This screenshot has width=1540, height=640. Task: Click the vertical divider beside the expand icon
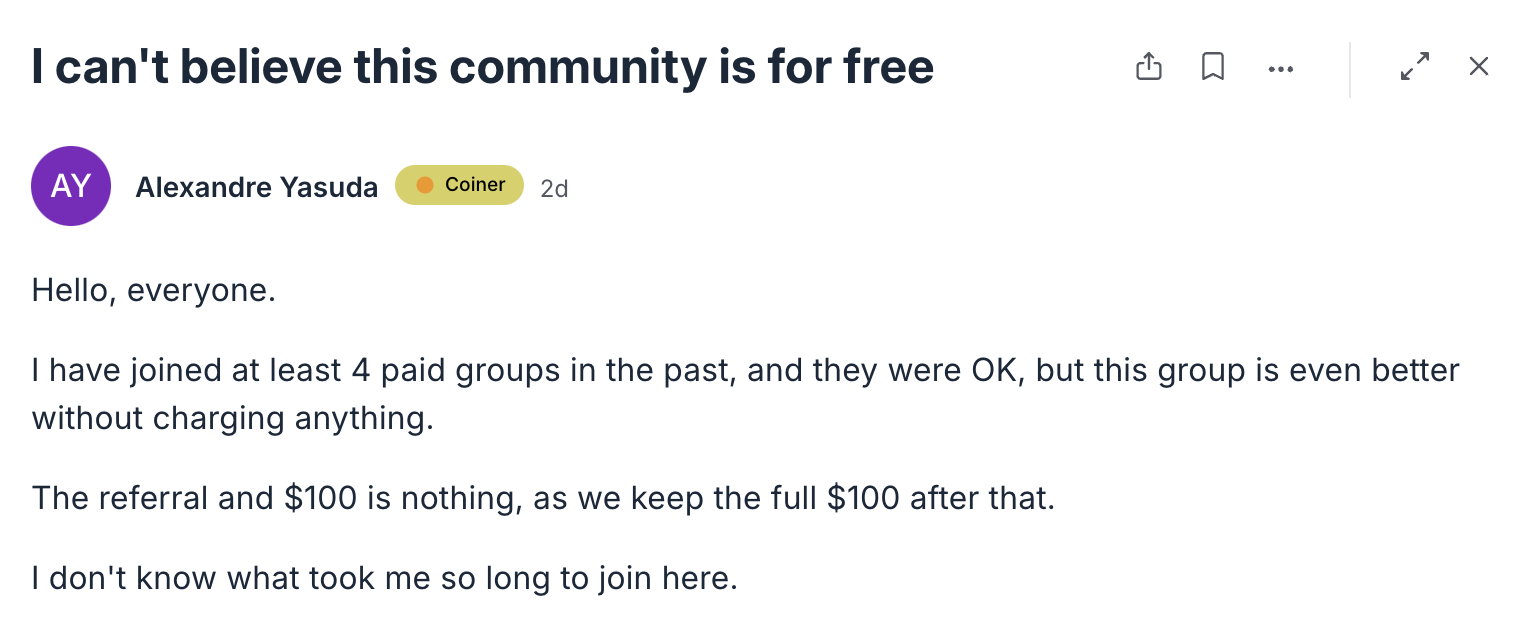pyautogui.click(x=1350, y=69)
